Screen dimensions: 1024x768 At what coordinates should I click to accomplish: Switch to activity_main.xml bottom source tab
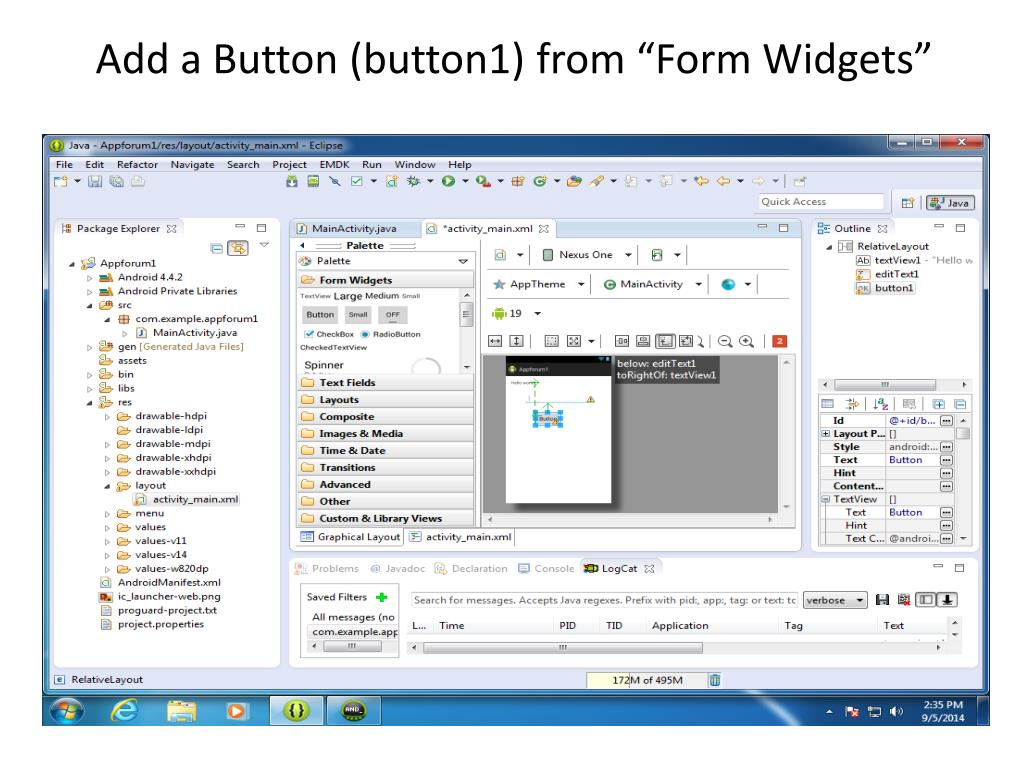pos(462,537)
